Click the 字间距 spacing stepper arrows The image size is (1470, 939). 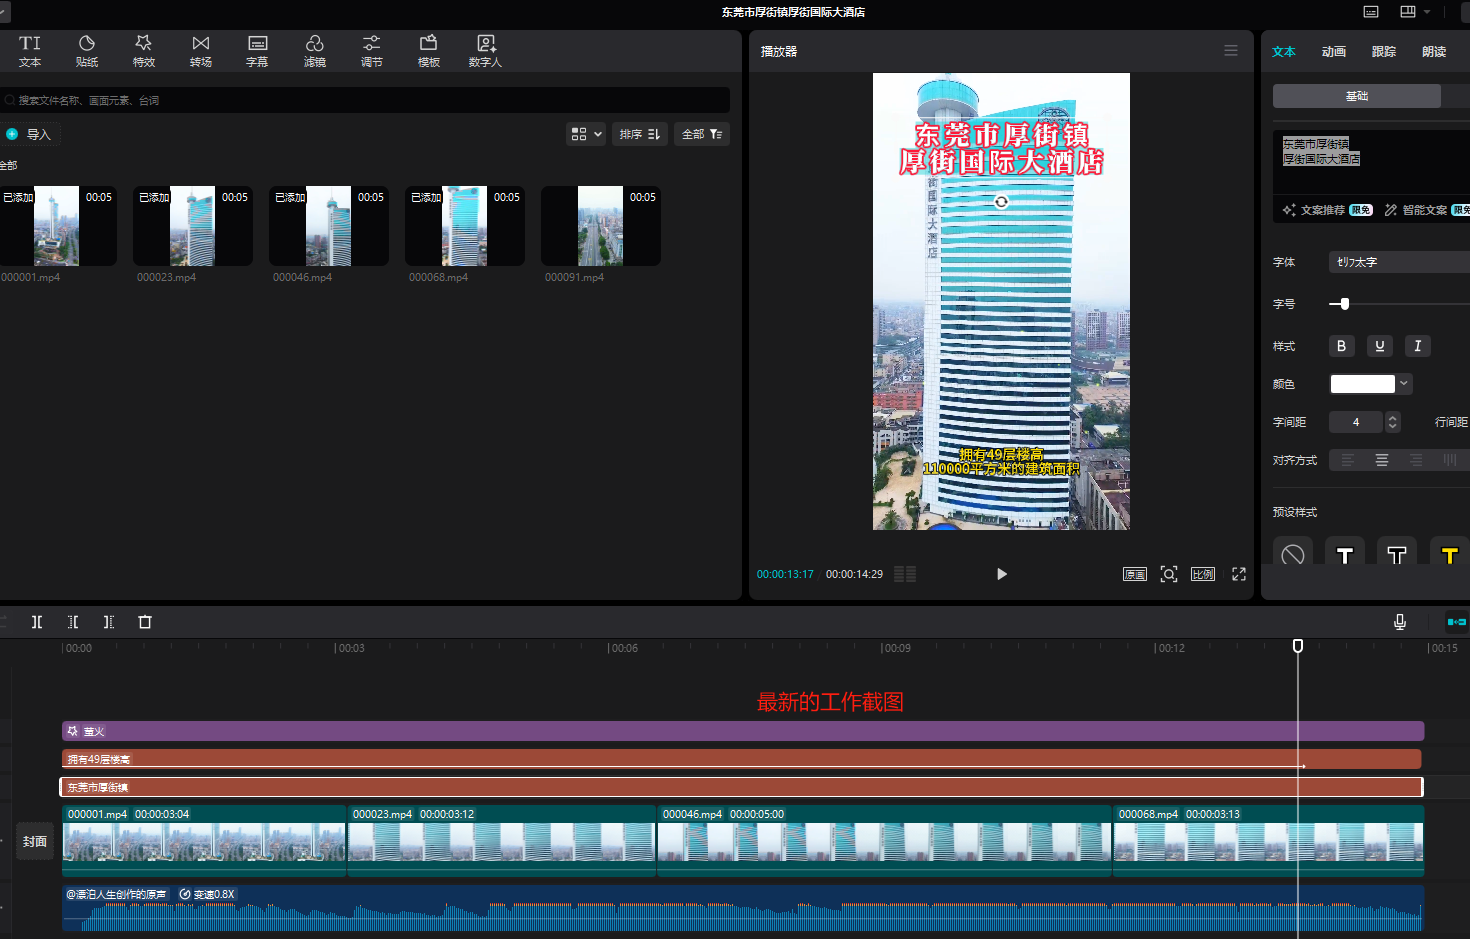coord(1392,422)
